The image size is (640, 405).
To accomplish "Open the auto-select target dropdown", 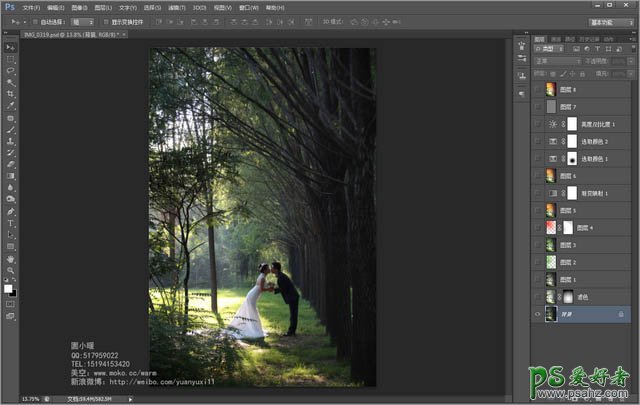I will 84,21.
